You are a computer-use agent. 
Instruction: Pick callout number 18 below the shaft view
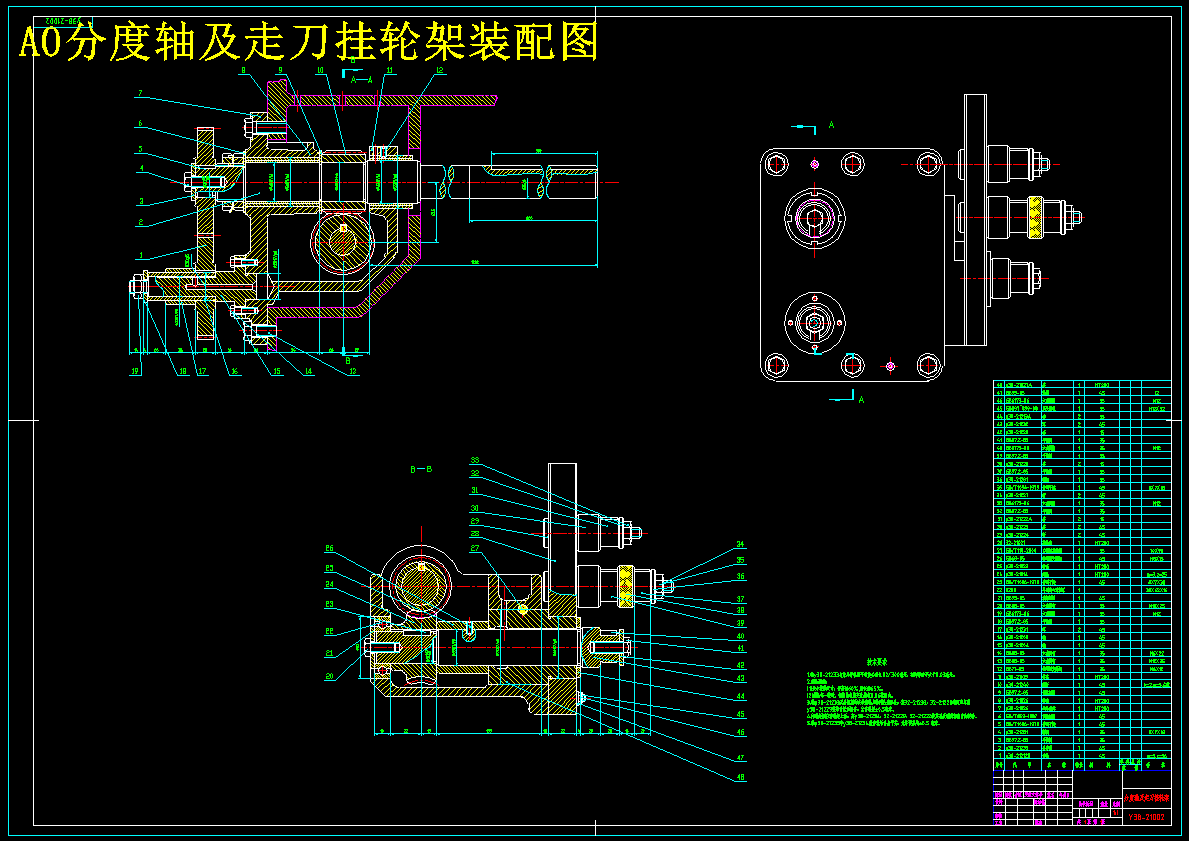pyautogui.click(x=183, y=372)
